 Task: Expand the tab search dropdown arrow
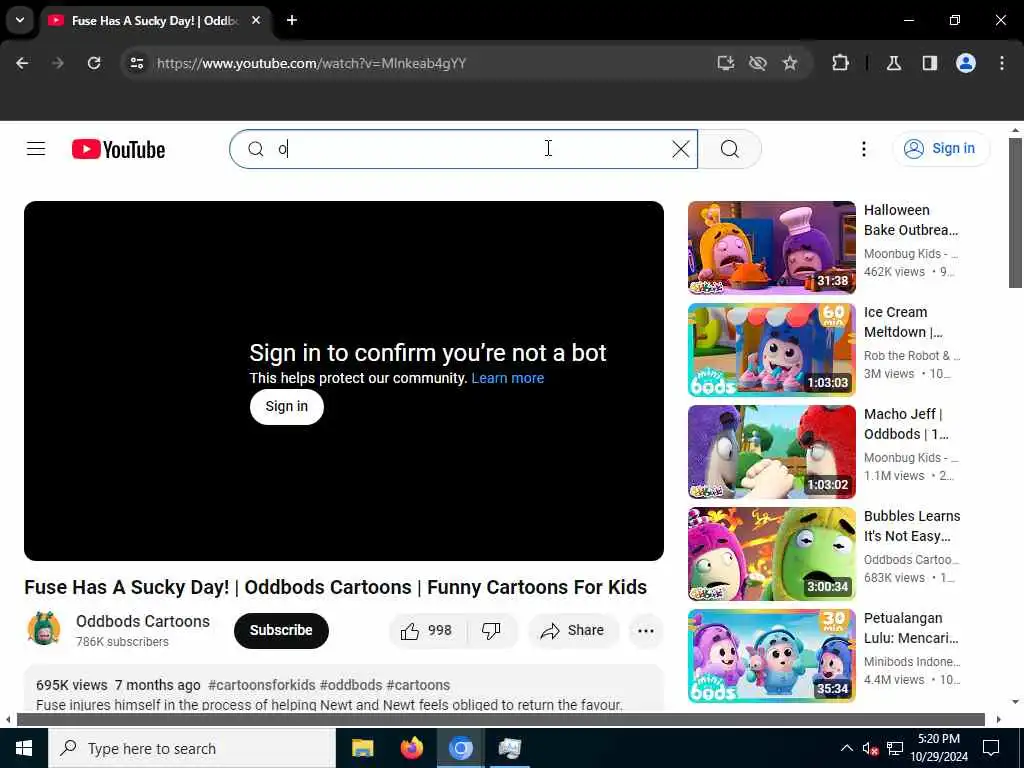[x=20, y=20]
